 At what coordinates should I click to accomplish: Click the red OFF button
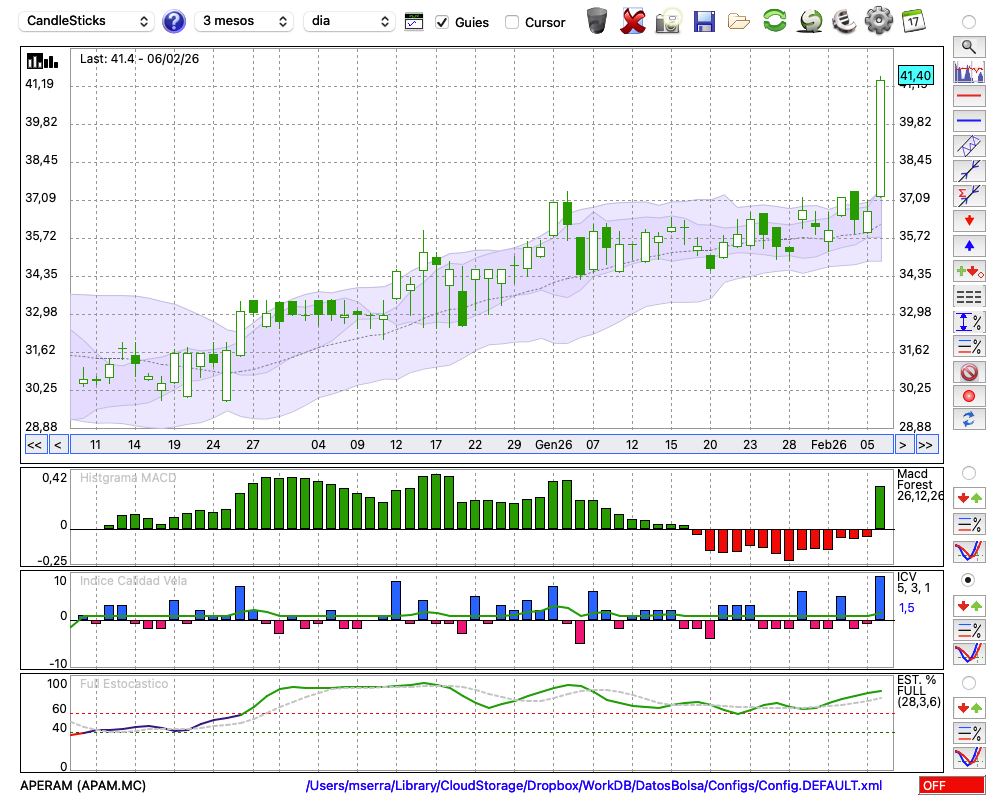950,786
